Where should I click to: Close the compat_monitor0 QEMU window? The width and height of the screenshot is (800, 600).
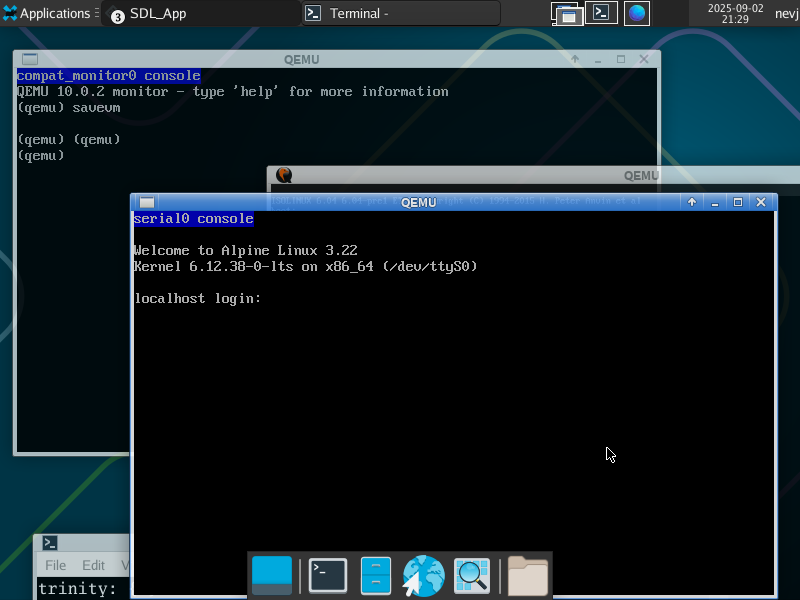644,59
